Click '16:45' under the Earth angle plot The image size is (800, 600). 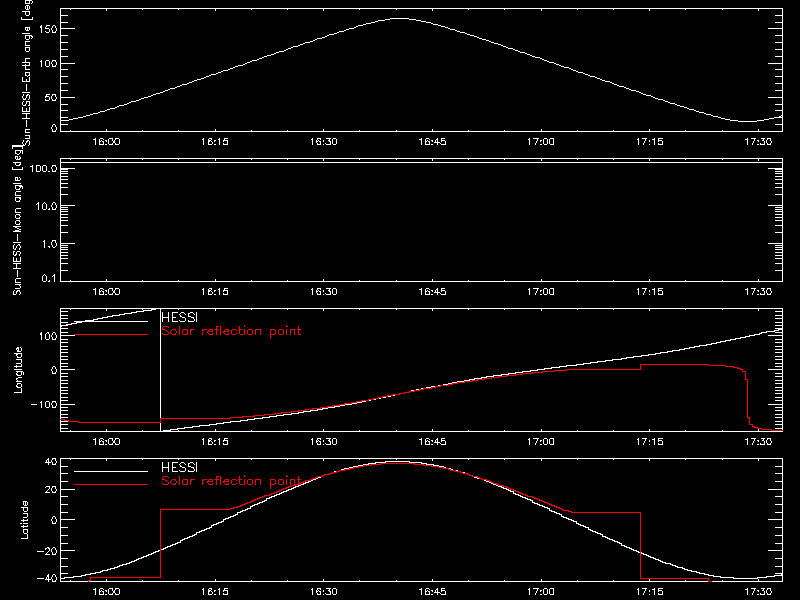pos(432,141)
